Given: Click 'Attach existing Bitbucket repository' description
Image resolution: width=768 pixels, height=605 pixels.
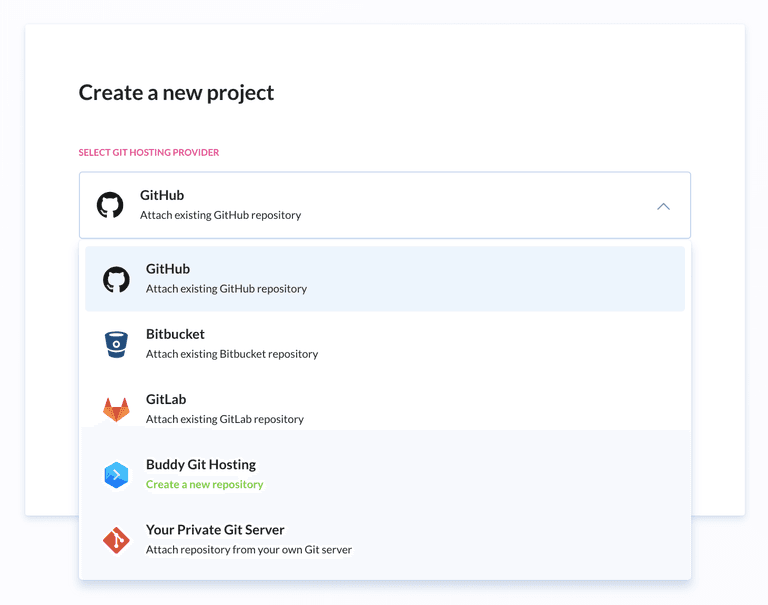Looking at the screenshot, I should 232,354.
